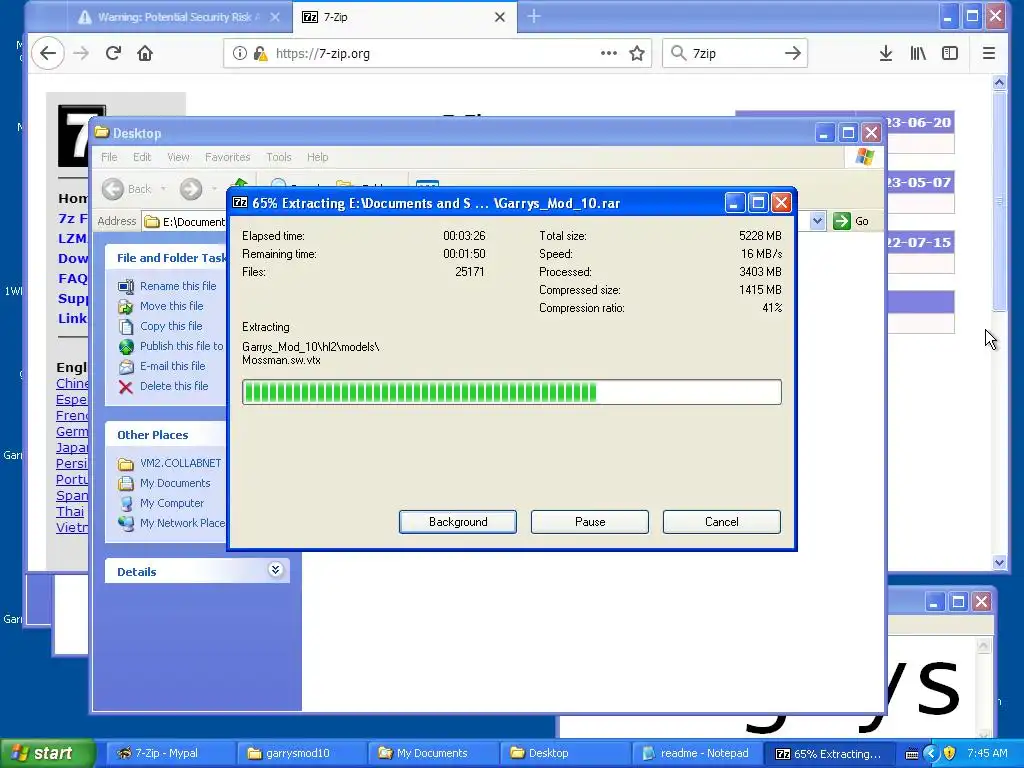The height and width of the screenshot is (768, 1024).
Task: Open View menu in Desktop window
Action: coord(178,157)
